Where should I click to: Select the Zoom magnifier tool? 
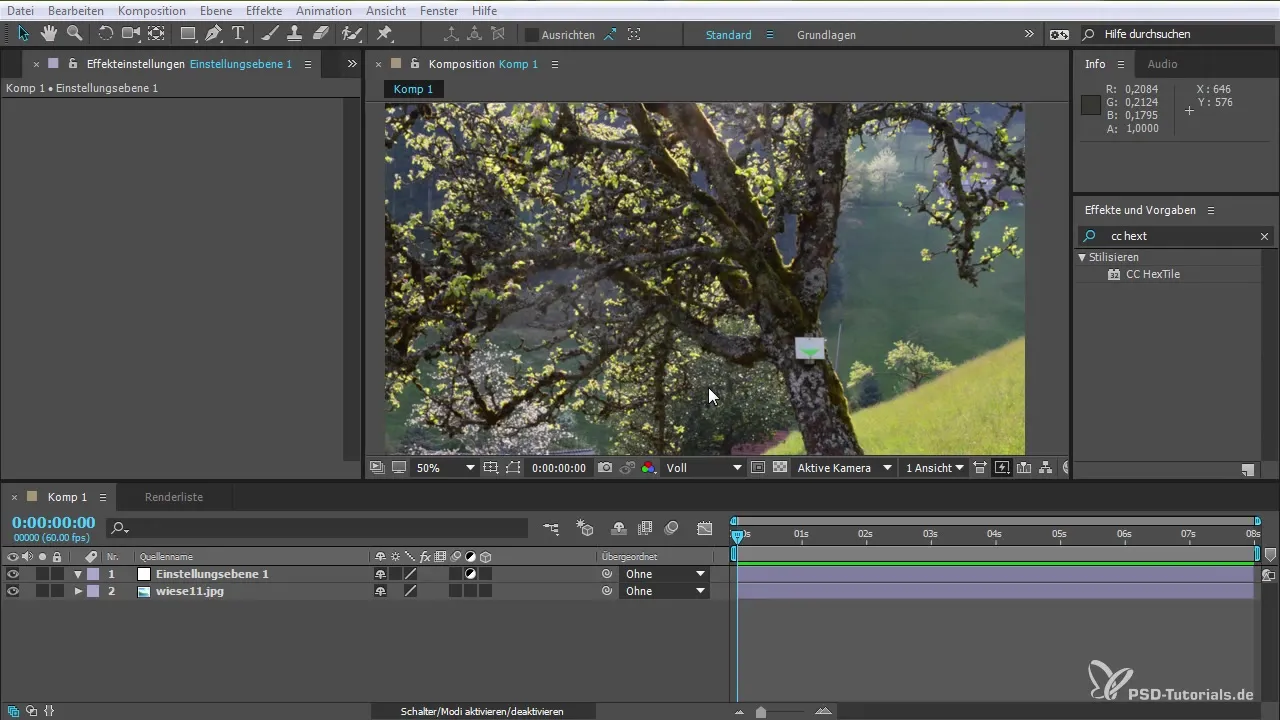pos(74,34)
